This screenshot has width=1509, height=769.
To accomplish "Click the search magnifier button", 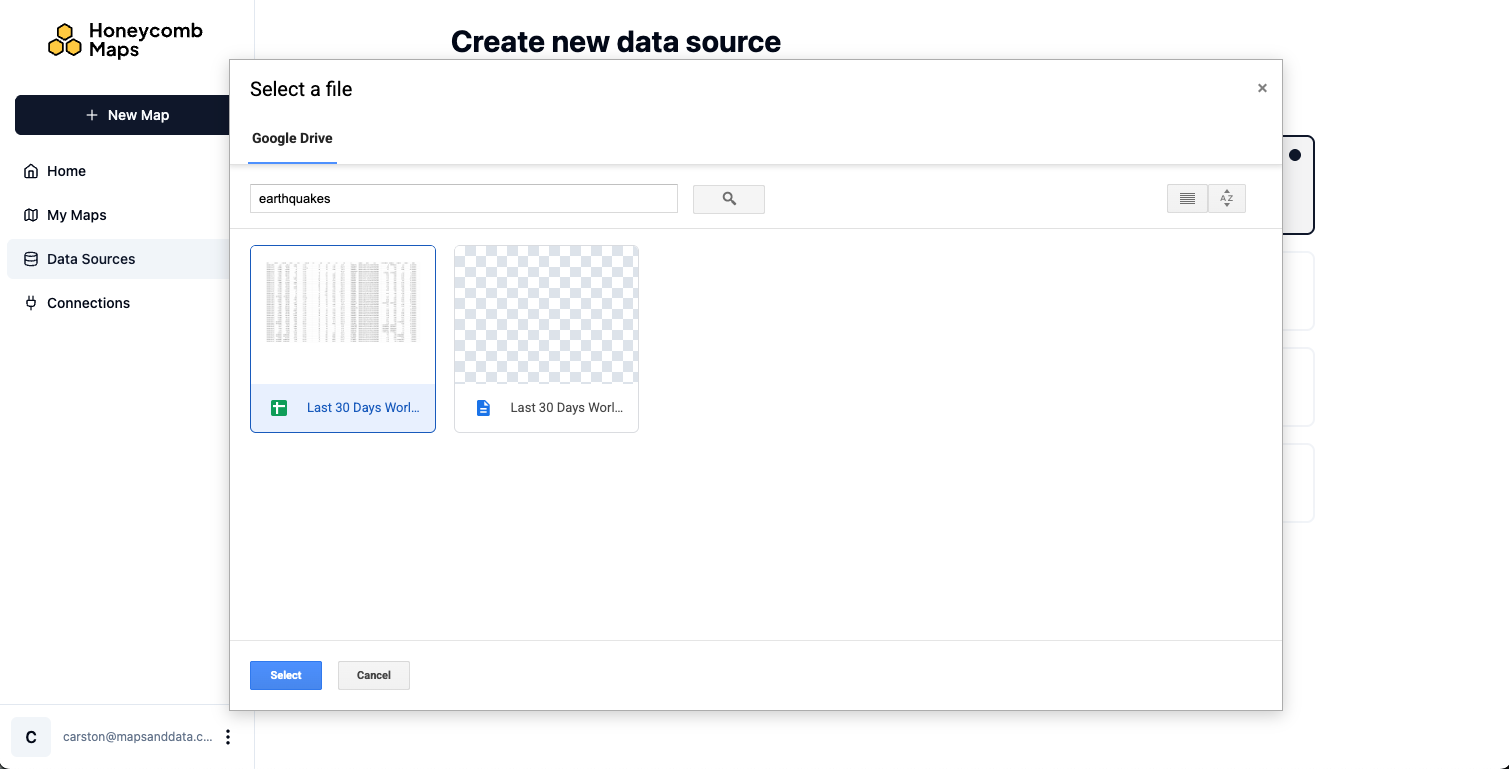I will click(728, 198).
